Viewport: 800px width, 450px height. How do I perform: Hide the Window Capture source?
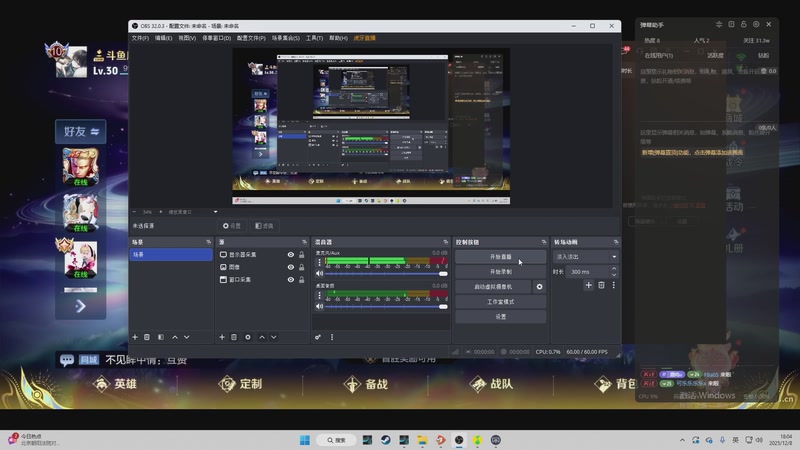click(291, 280)
